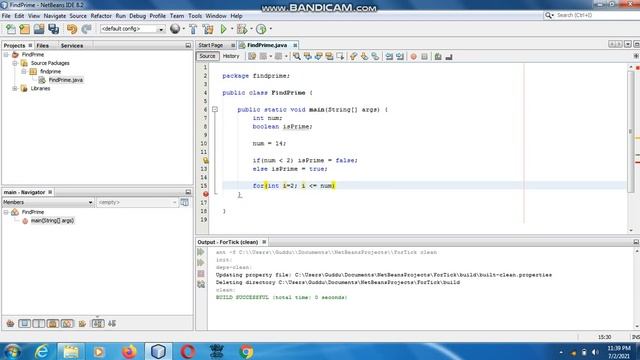Switch to the Start Page tab
Viewport: 640px width, 360px height.
211,45
